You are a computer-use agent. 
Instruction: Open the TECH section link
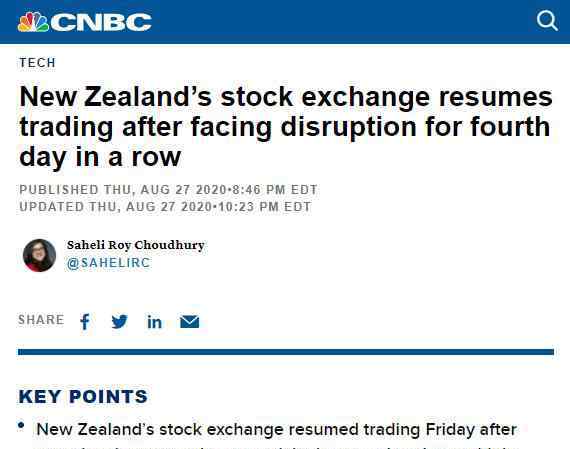(37, 63)
